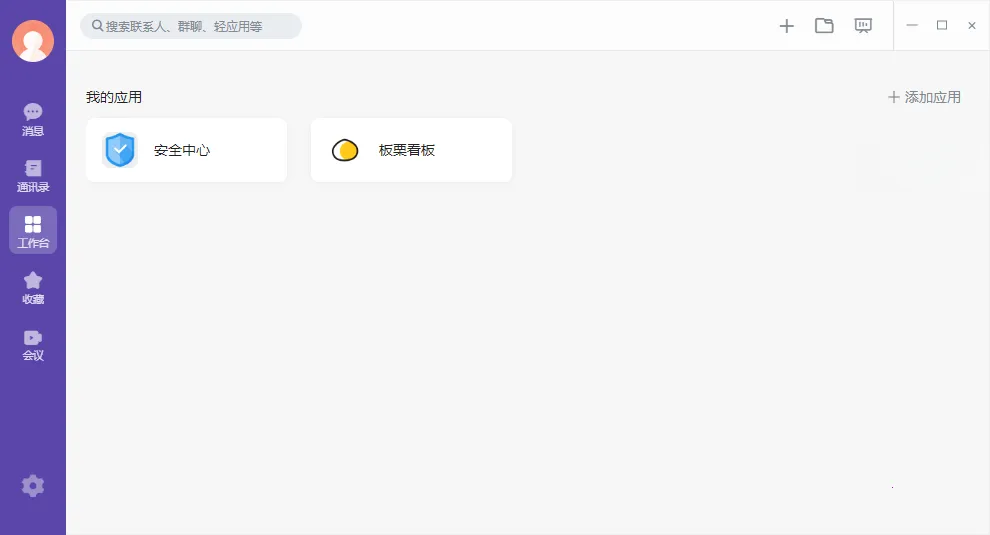Maximize the window
The width and height of the screenshot is (990, 535).
point(942,25)
